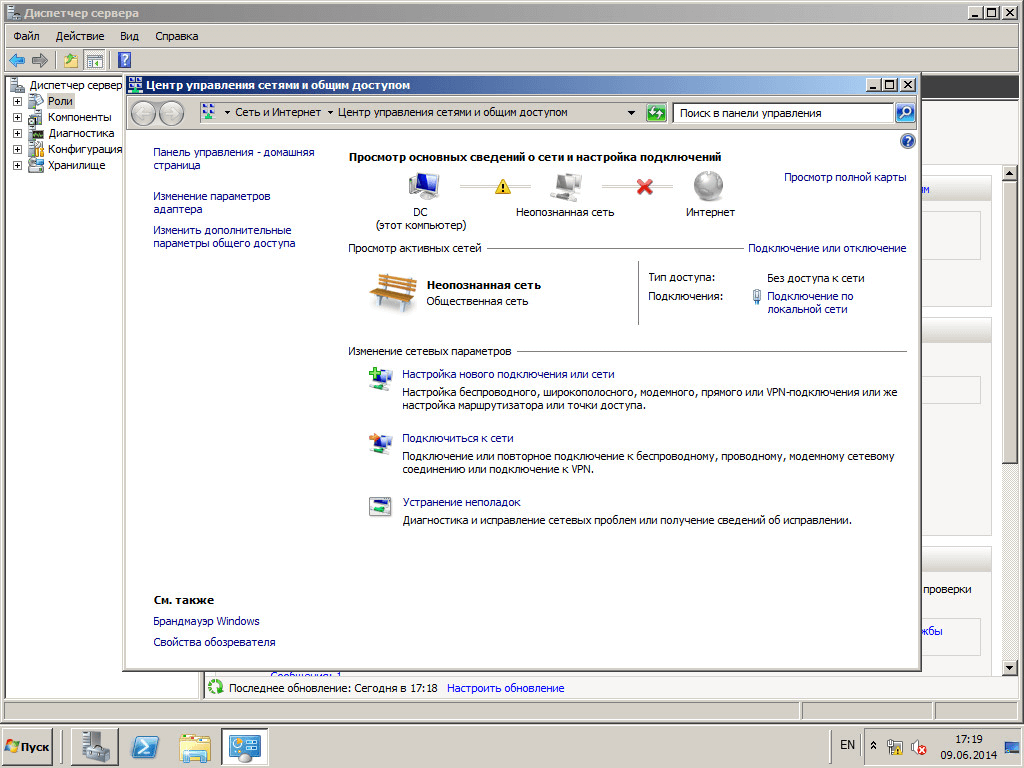Click the refresh icon next to address bar

click(656, 113)
